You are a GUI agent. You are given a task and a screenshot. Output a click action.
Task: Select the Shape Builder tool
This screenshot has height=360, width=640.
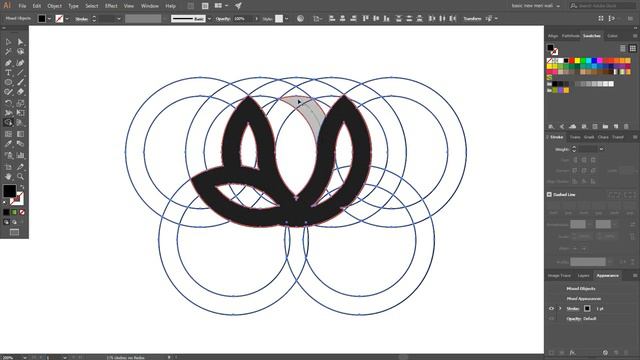coord(8,122)
